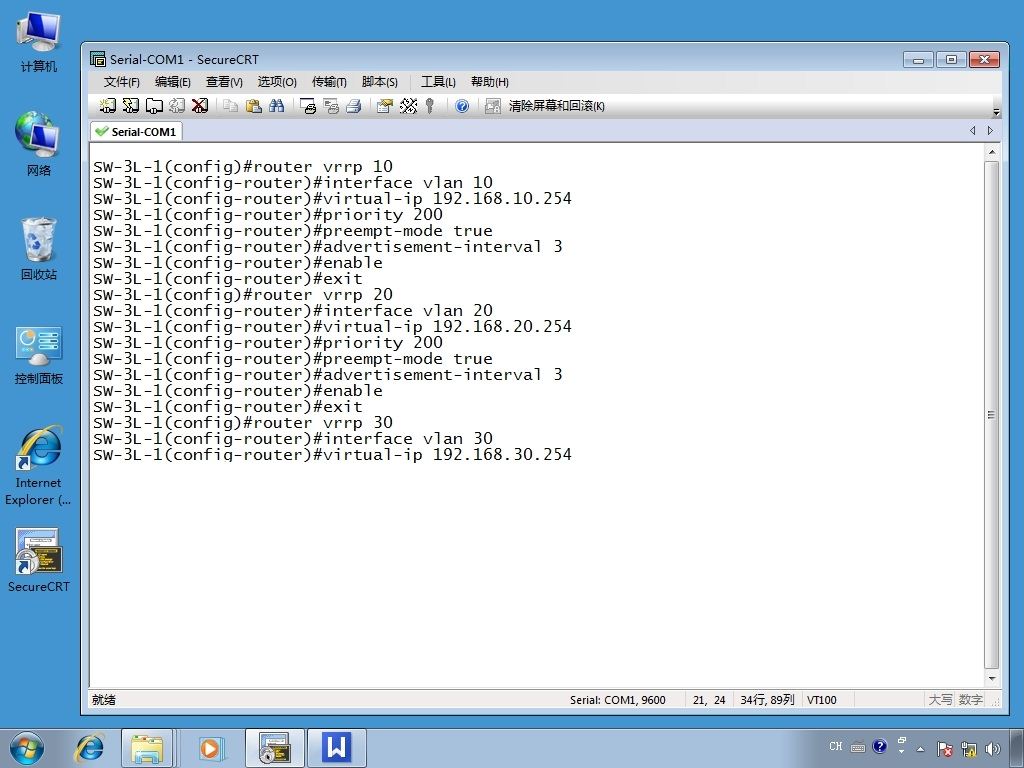This screenshot has width=1024, height=768.
Task: Select the Serial-COM1 session tab
Action: tap(136, 131)
